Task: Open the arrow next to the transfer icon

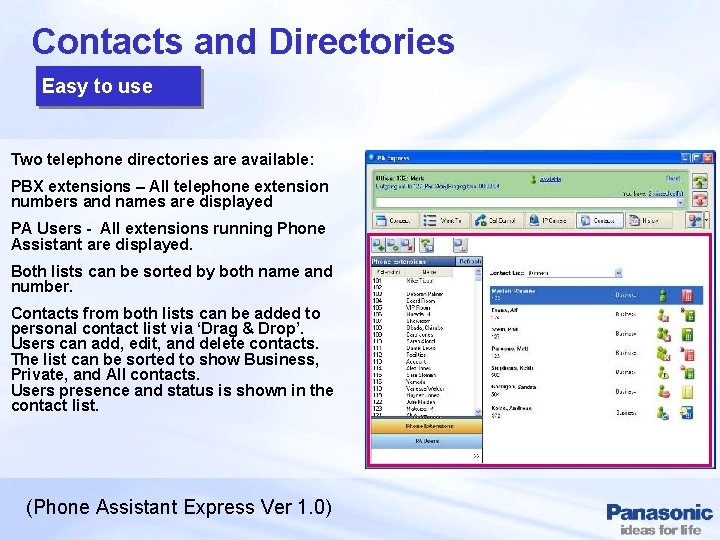Action: [x=706, y=220]
